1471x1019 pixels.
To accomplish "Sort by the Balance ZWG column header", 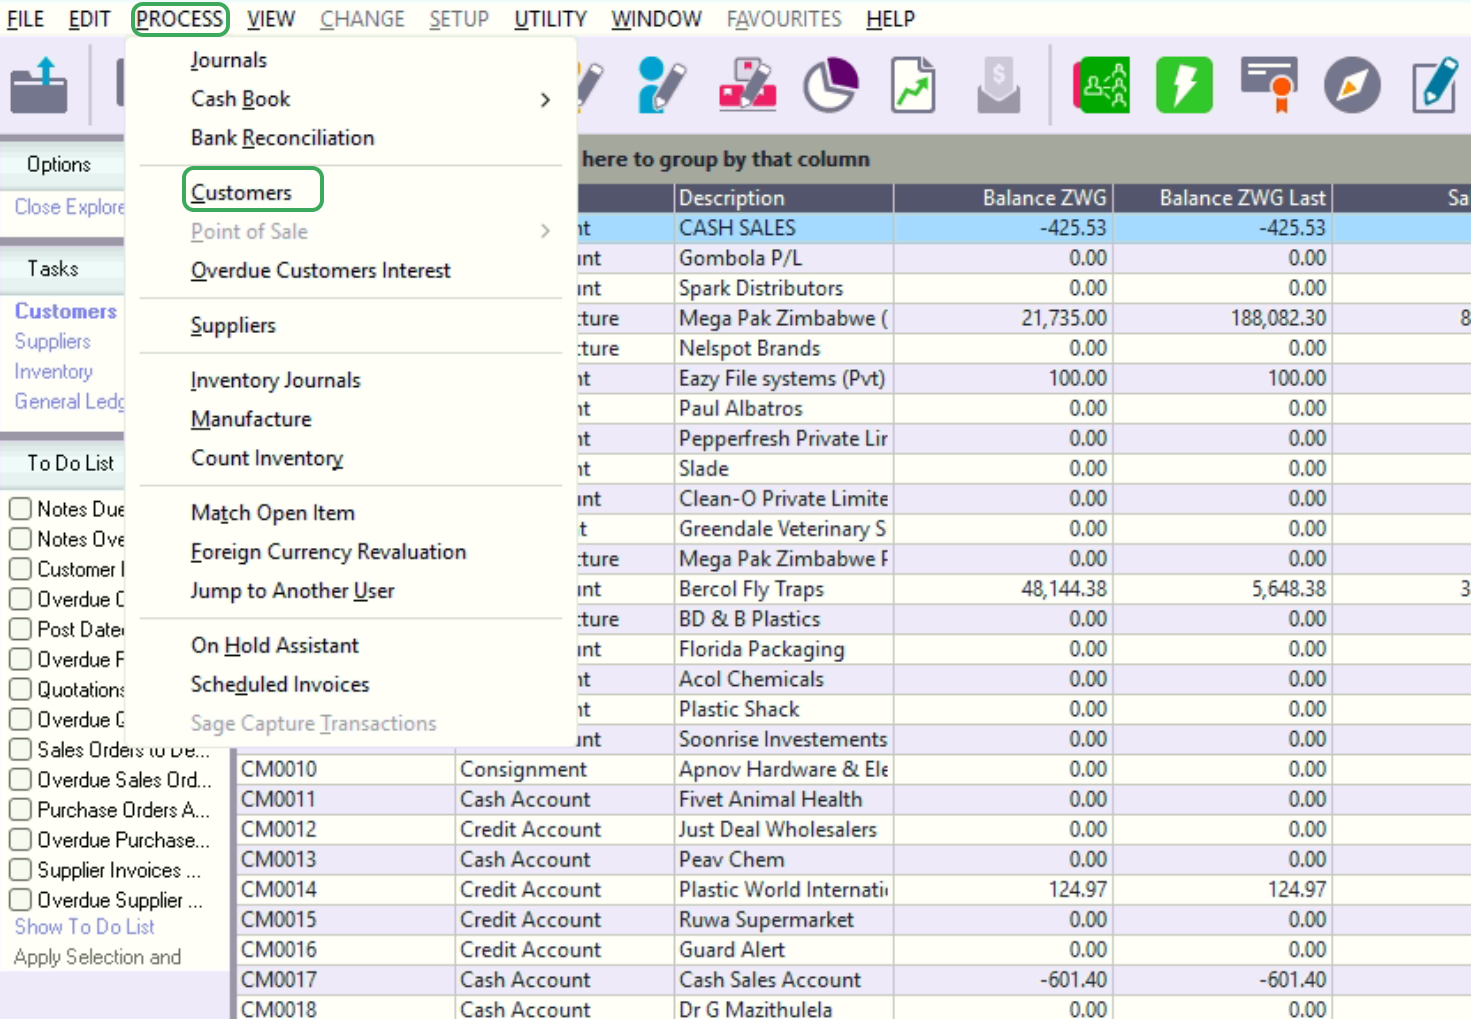I will point(1003,198).
